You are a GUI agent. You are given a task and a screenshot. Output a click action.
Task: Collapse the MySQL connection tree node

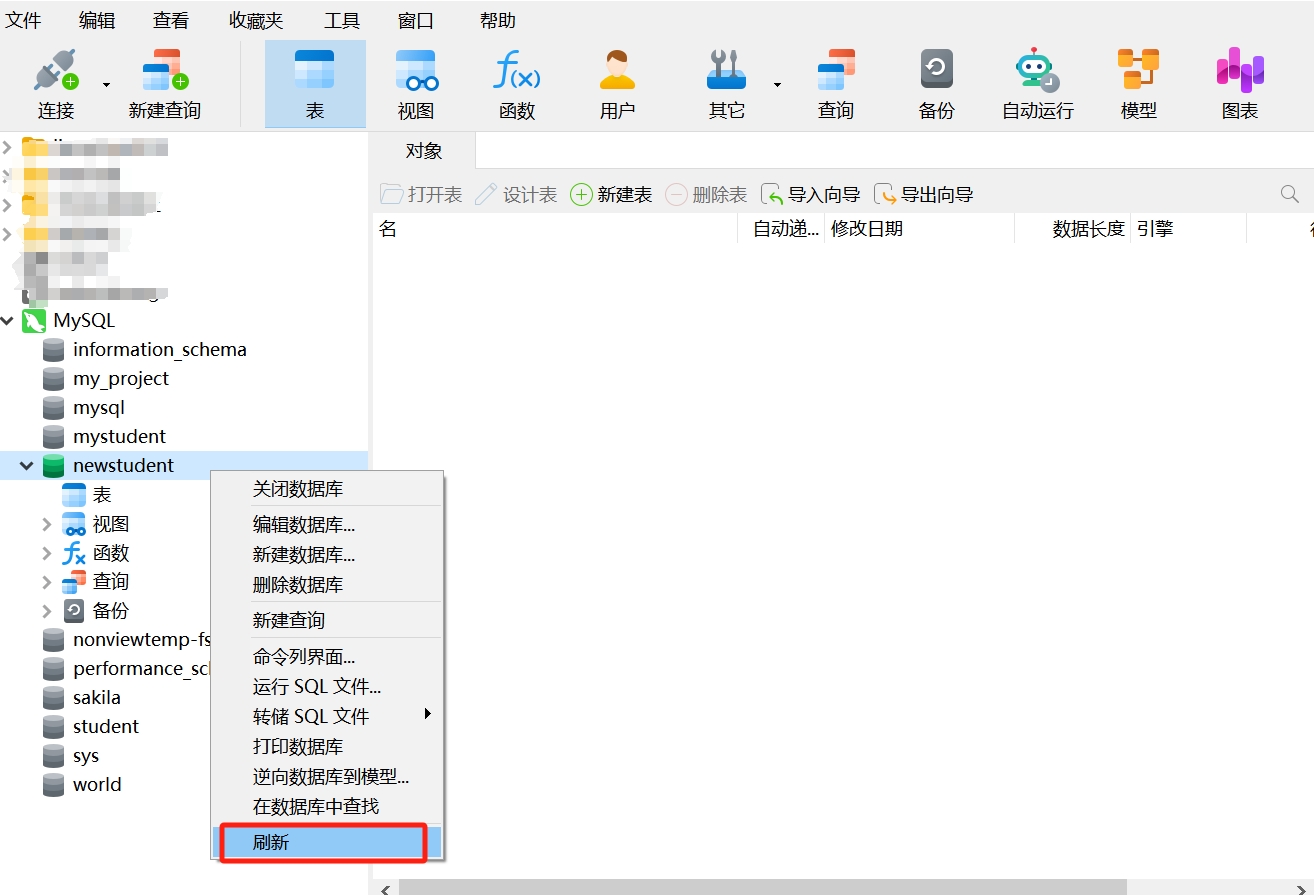pyautogui.click(x=8, y=321)
